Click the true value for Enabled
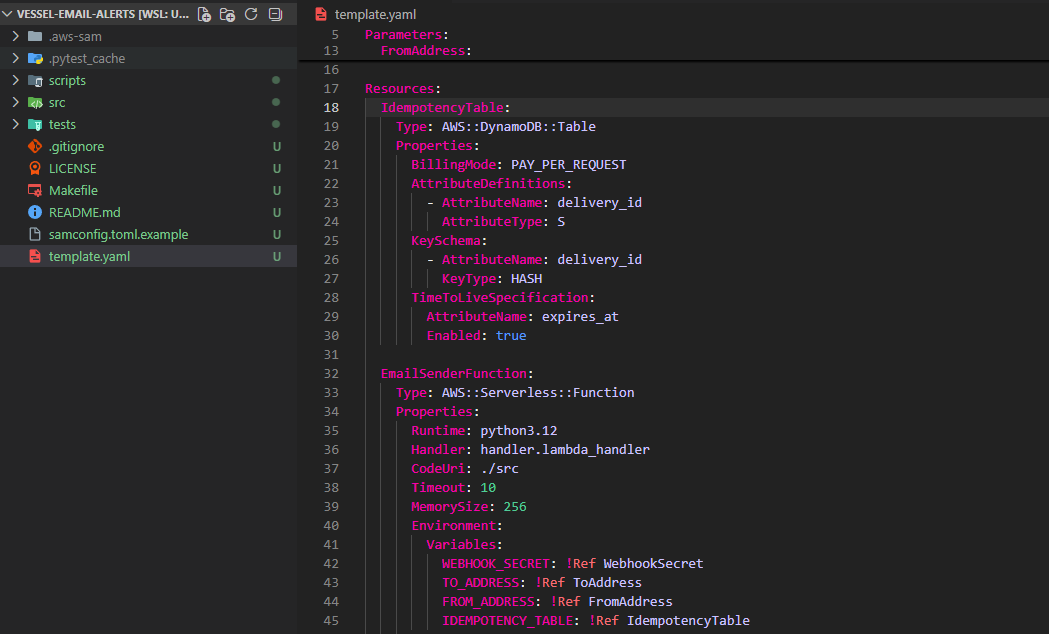 click(x=511, y=336)
